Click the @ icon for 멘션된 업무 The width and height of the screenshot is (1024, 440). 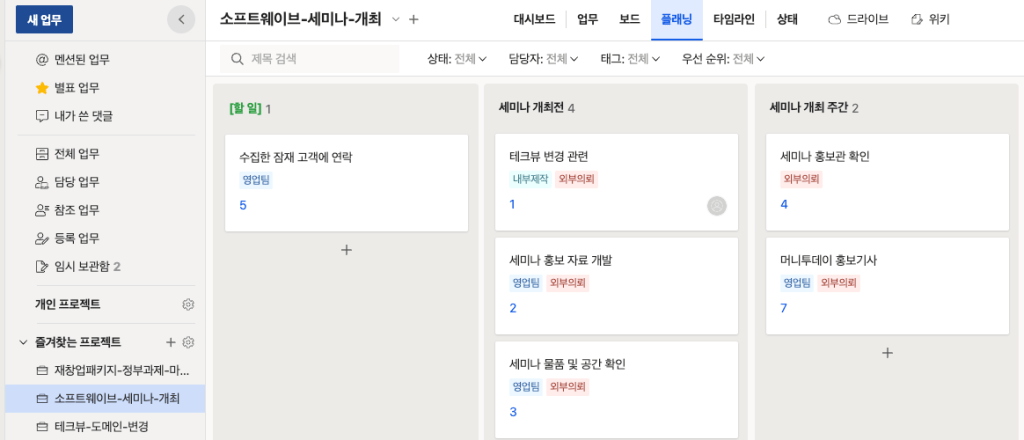42,60
